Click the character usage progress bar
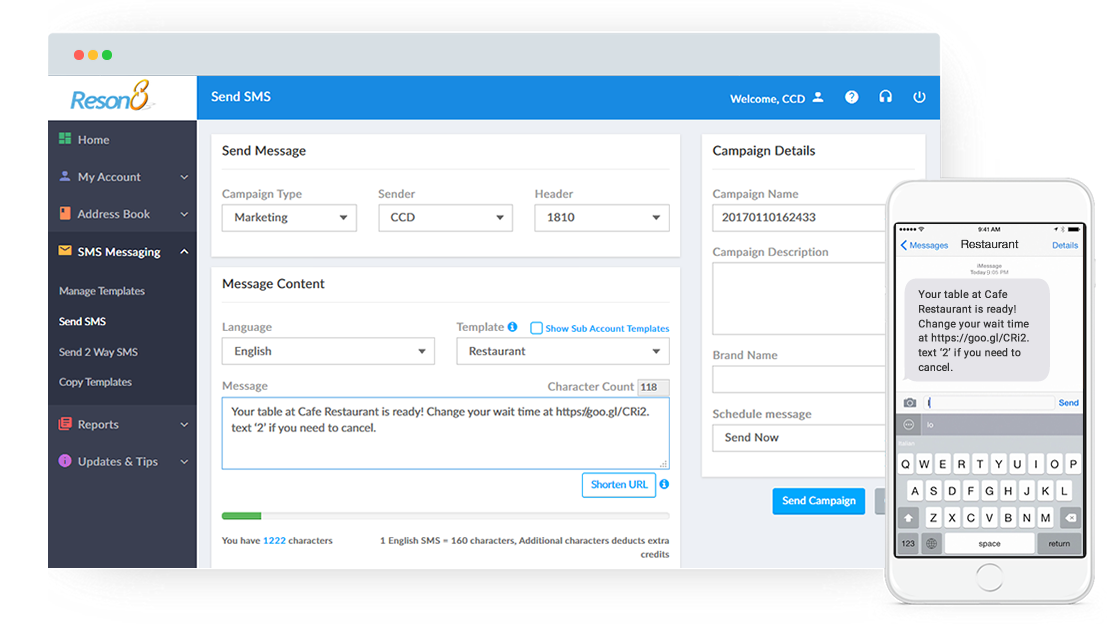 tap(445, 516)
